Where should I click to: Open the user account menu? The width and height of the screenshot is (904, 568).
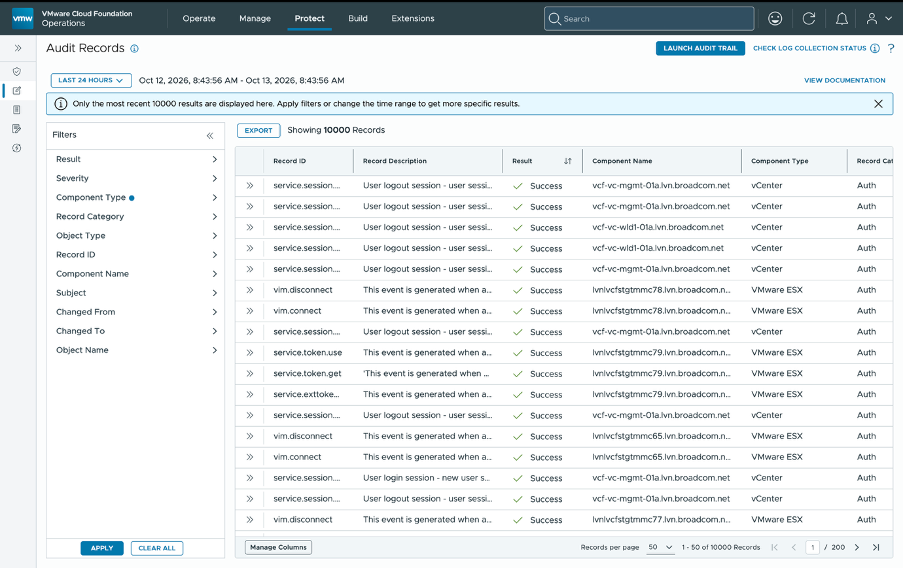879,18
